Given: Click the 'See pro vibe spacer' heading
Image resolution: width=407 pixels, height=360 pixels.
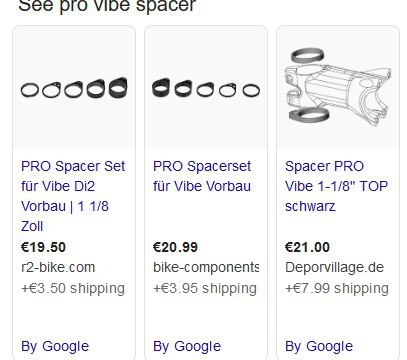Looking at the screenshot, I should pos(107,6).
